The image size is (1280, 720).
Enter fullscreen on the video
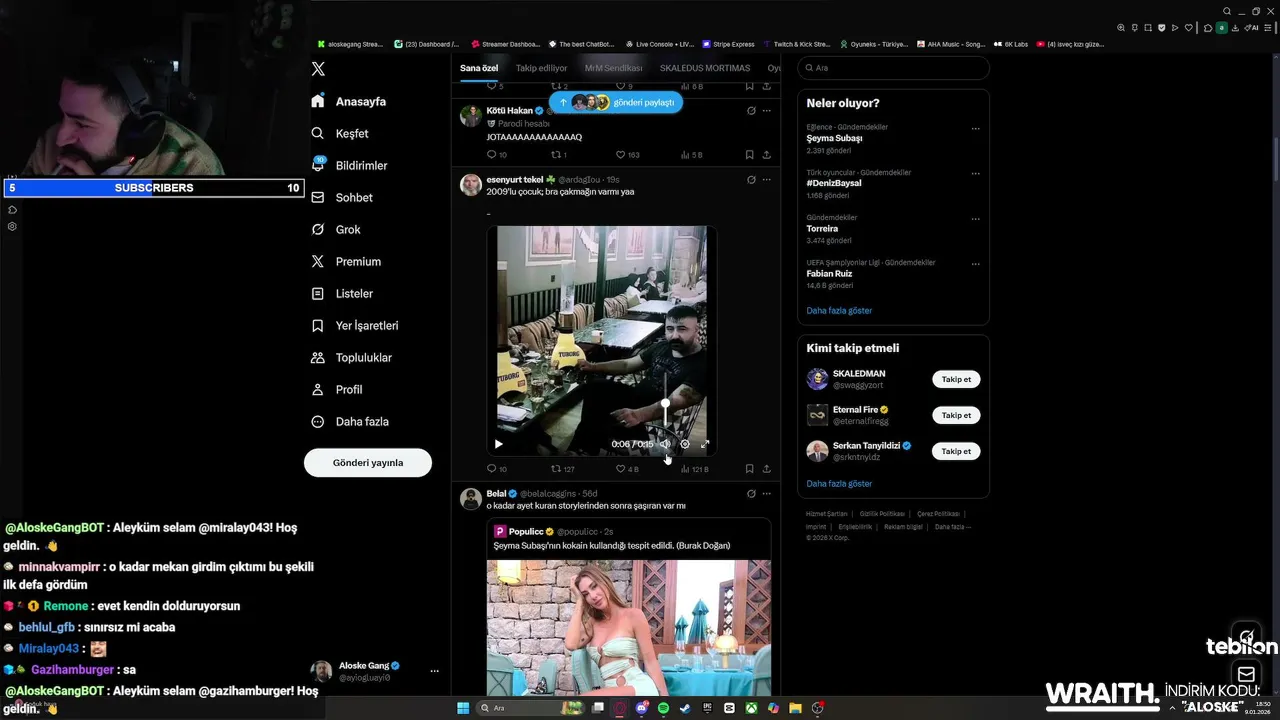pos(705,444)
